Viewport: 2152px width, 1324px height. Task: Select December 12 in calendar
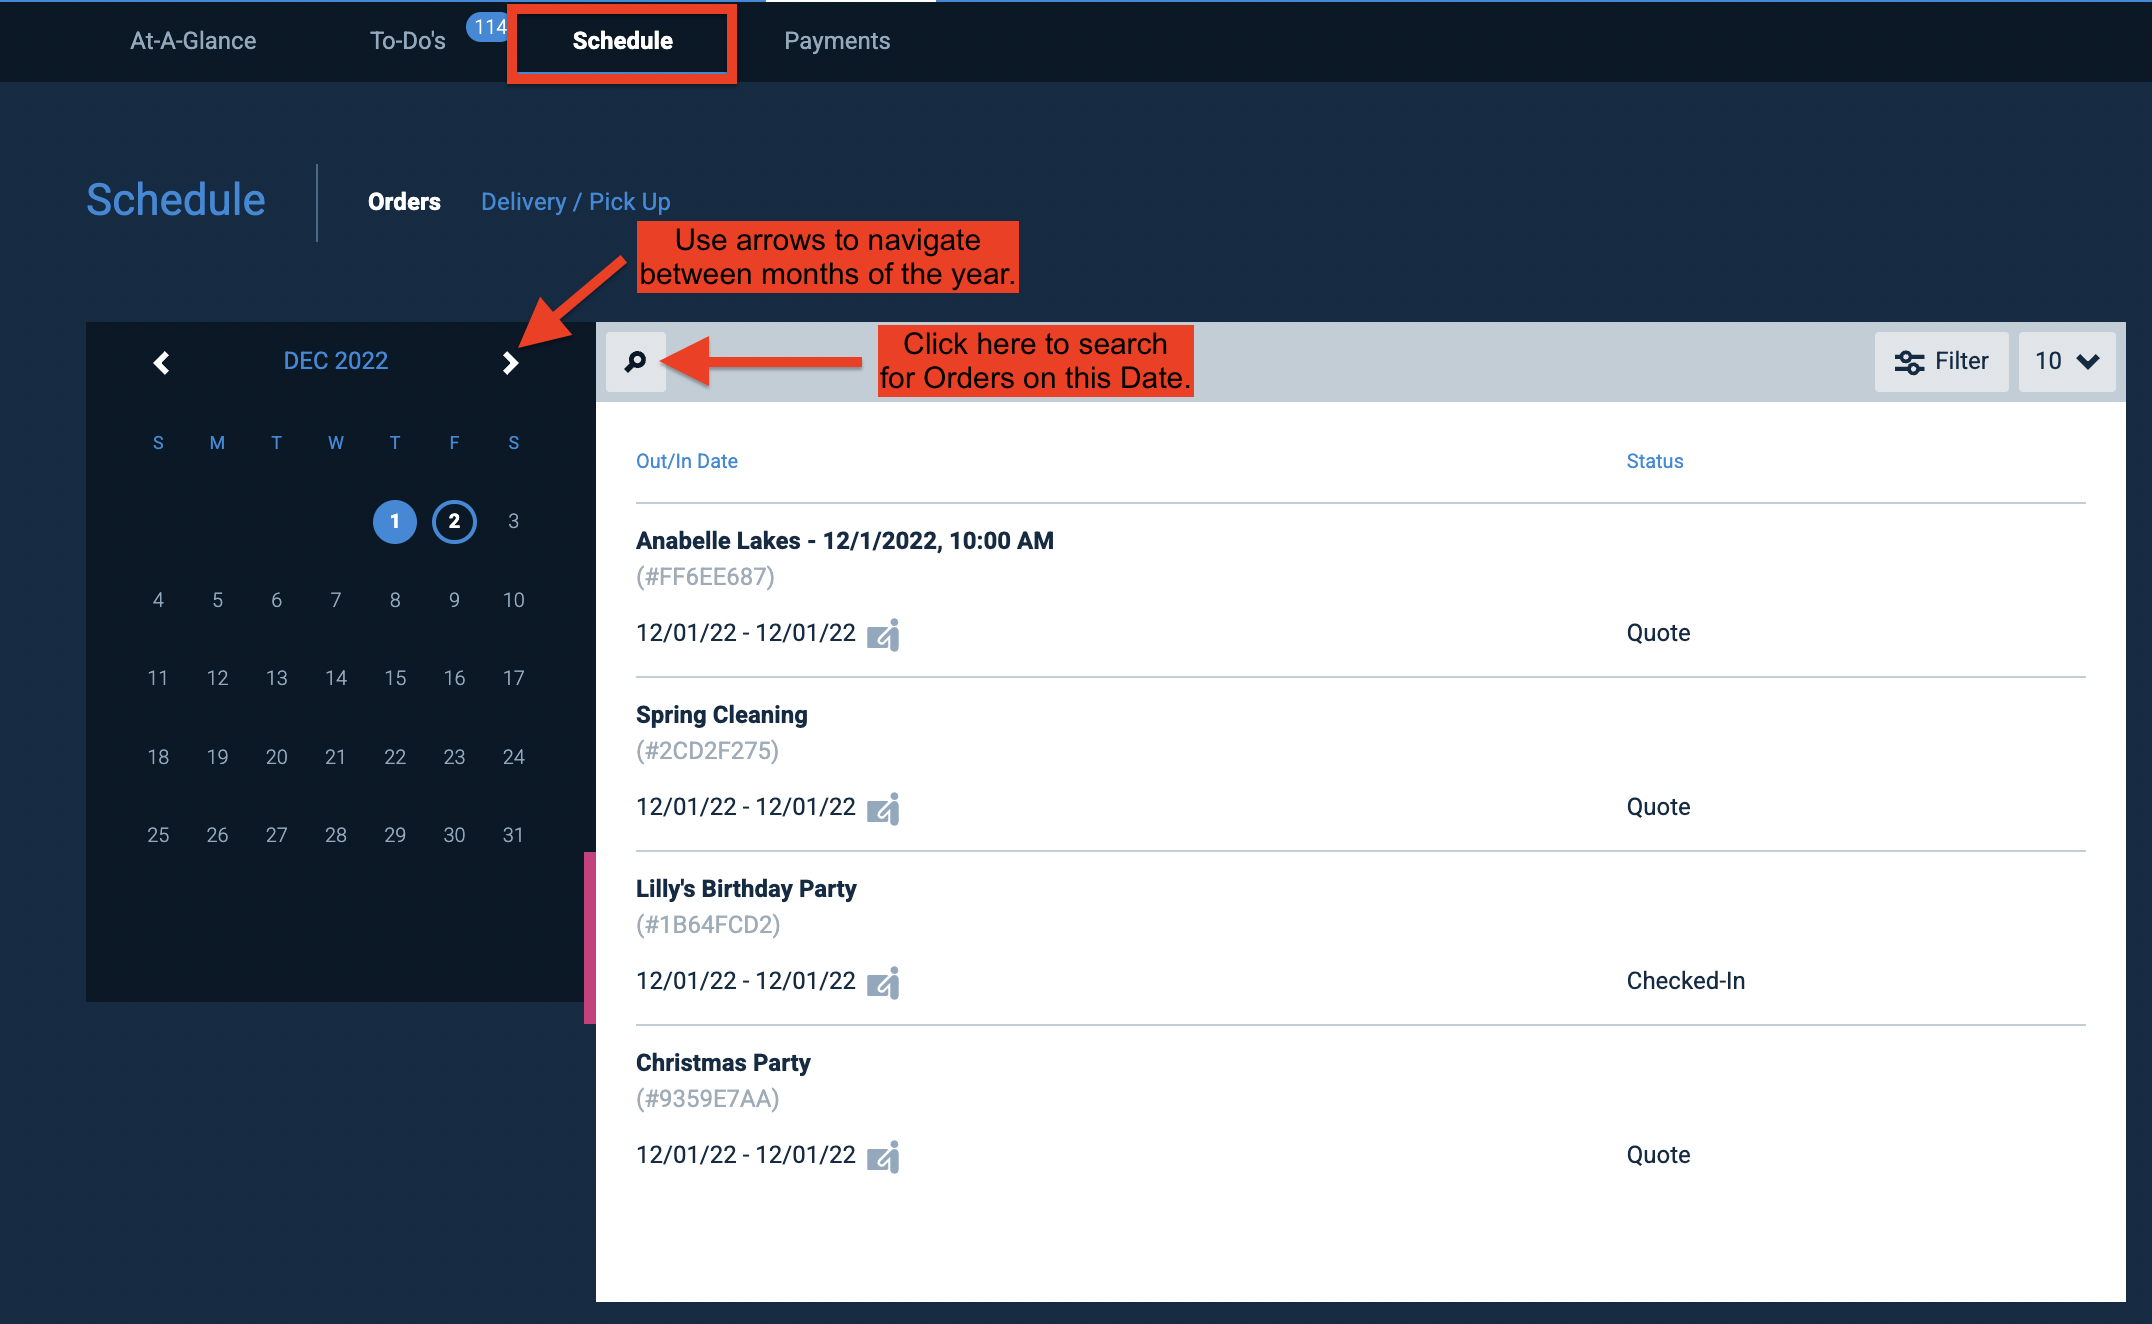pos(217,678)
